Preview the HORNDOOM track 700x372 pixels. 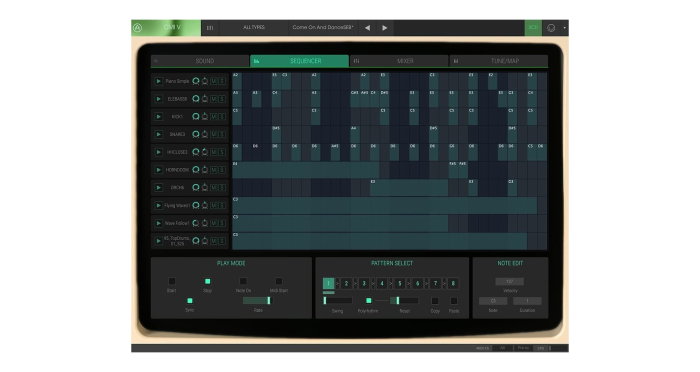click(158, 170)
